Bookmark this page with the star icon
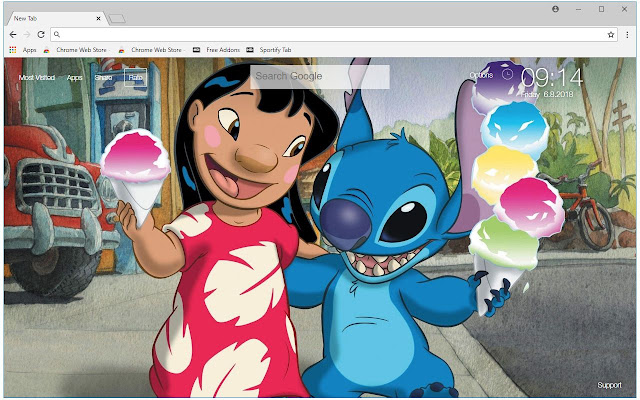The image size is (640, 400). [611, 35]
